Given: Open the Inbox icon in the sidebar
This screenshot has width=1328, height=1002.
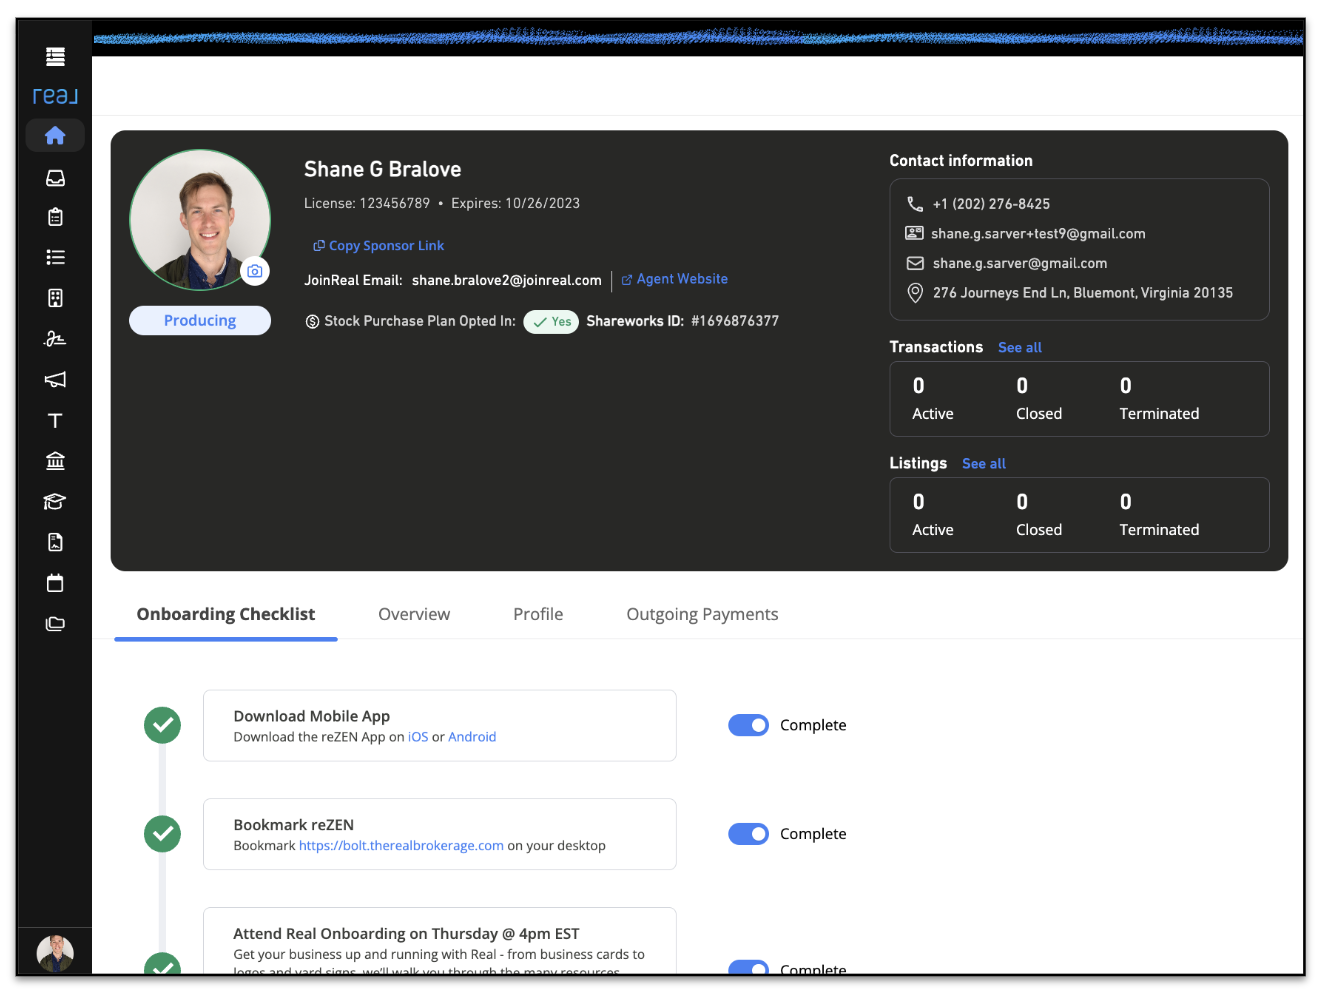Looking at the screenshot, I should (55, 177).
